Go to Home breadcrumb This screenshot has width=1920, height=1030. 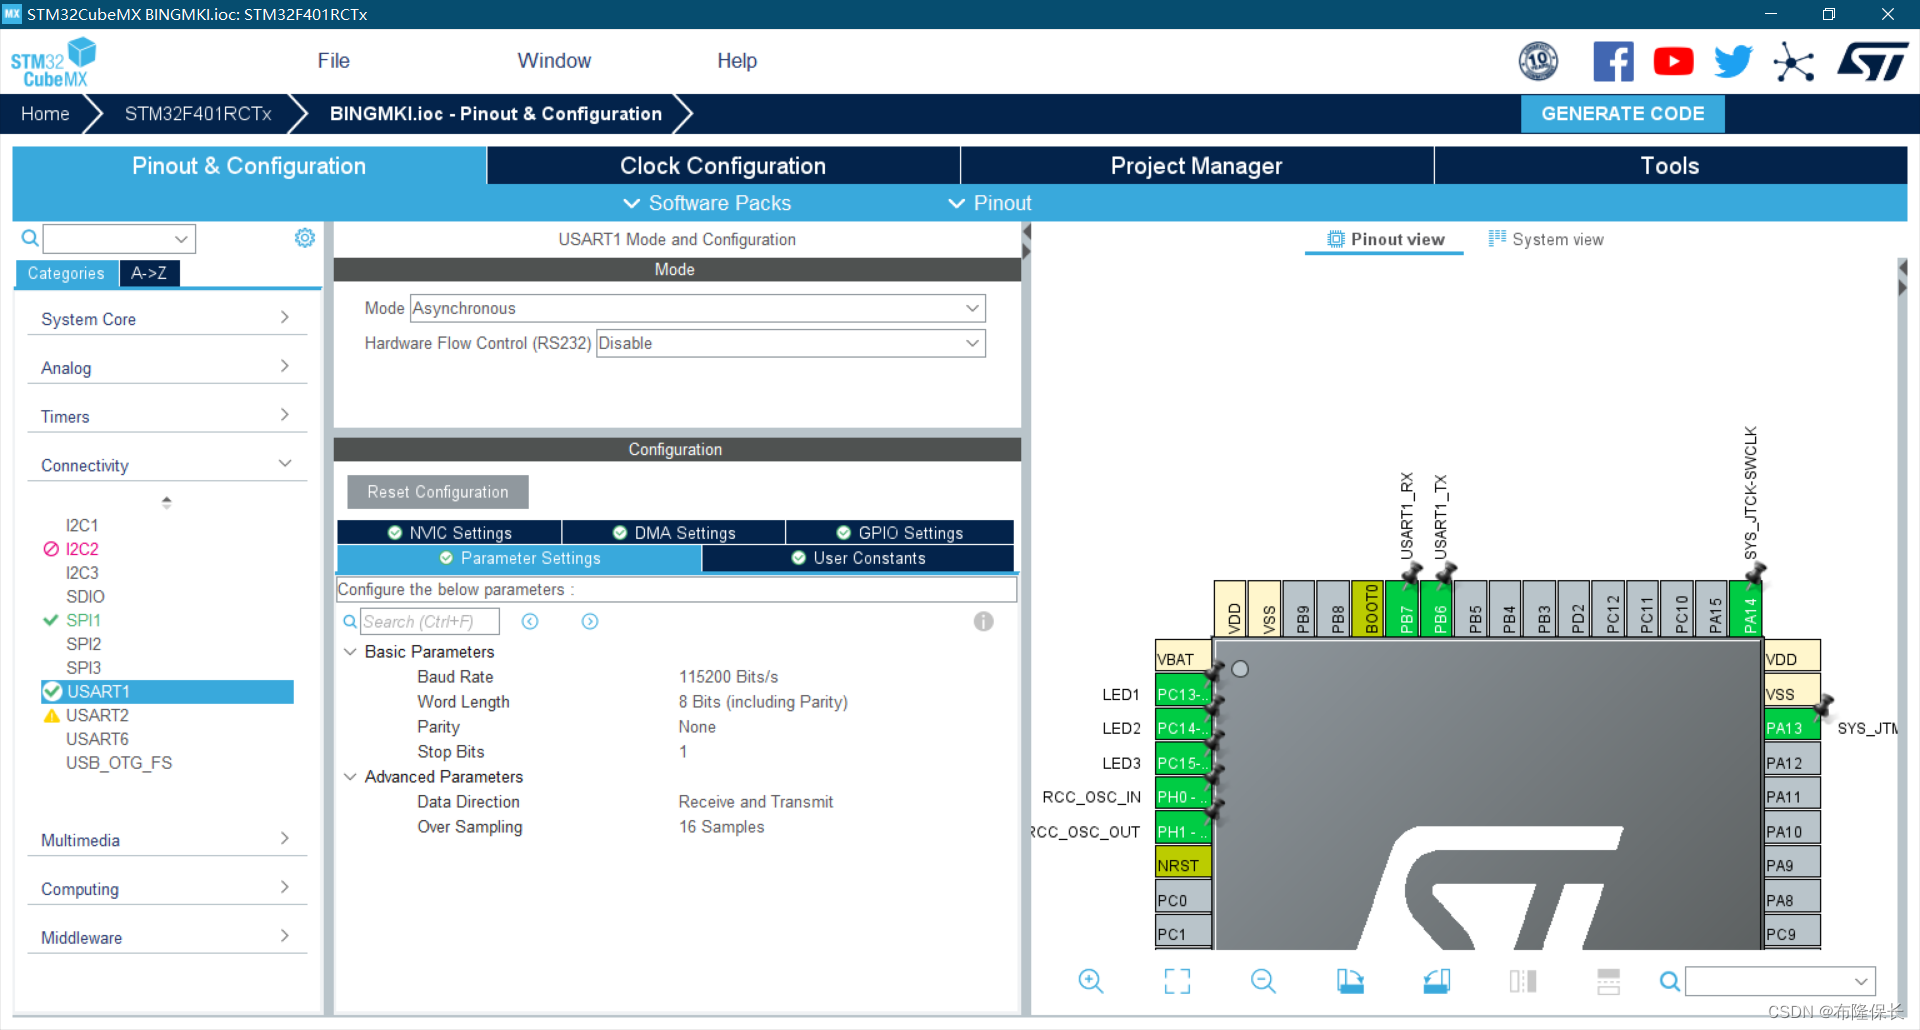[x=45, y=114]
